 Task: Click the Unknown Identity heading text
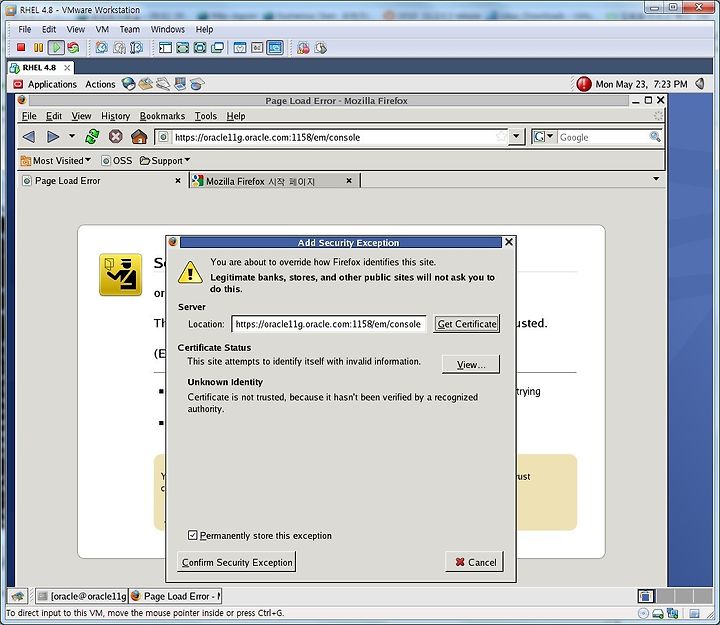[225, 382]
